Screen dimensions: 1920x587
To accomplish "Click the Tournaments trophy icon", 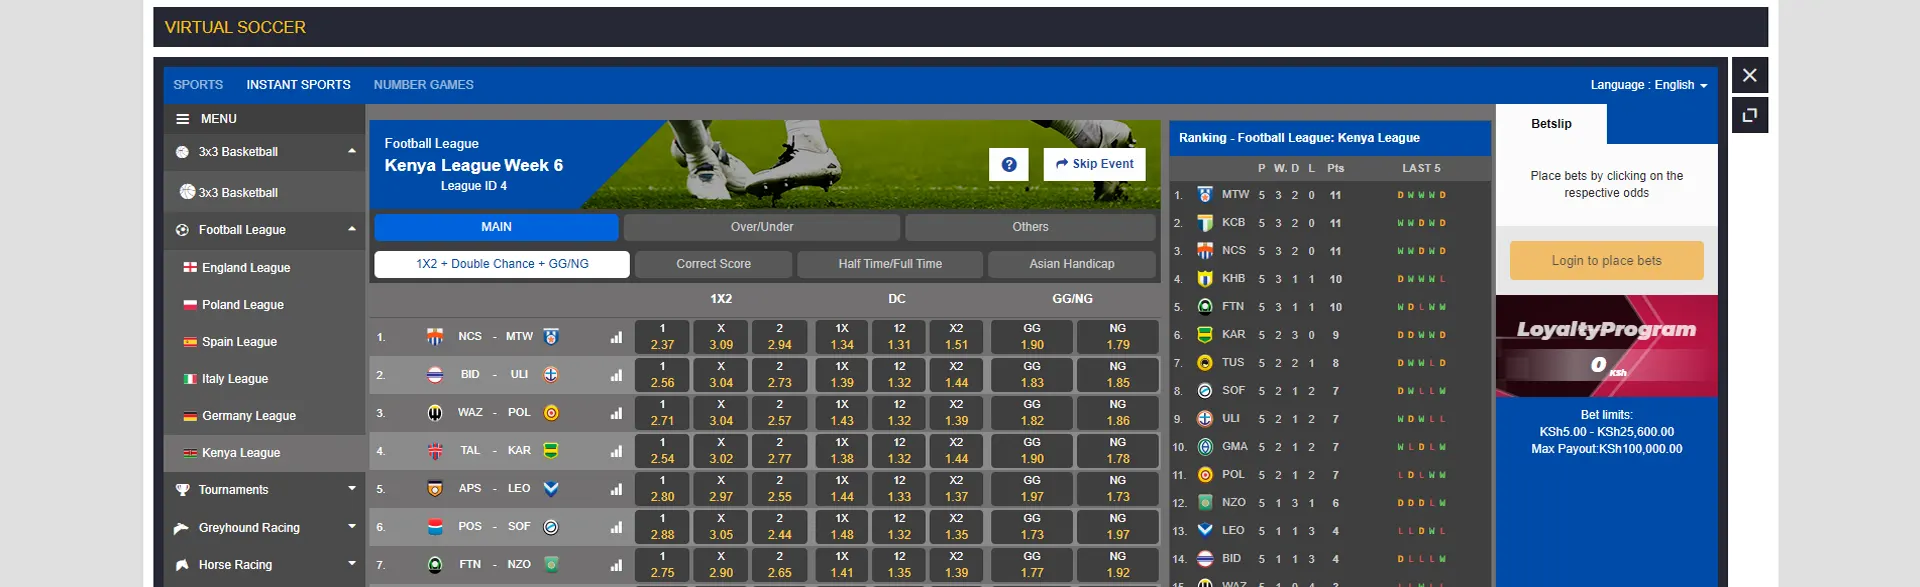I will (x=182, y=490).
